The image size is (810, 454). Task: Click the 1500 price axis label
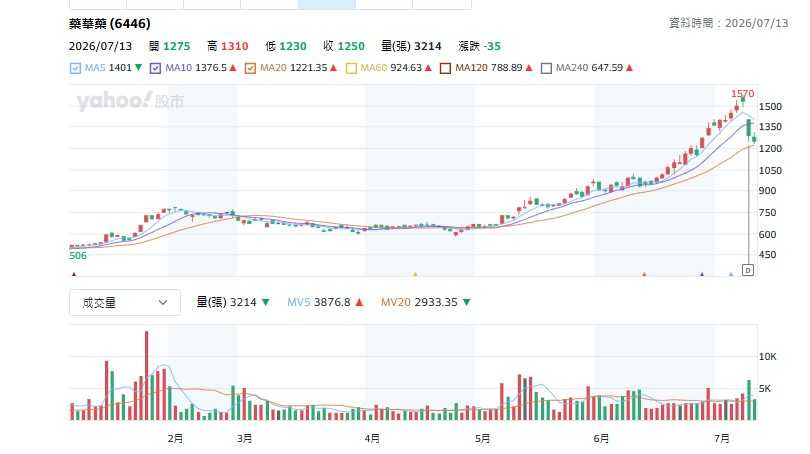pos(770,106)
